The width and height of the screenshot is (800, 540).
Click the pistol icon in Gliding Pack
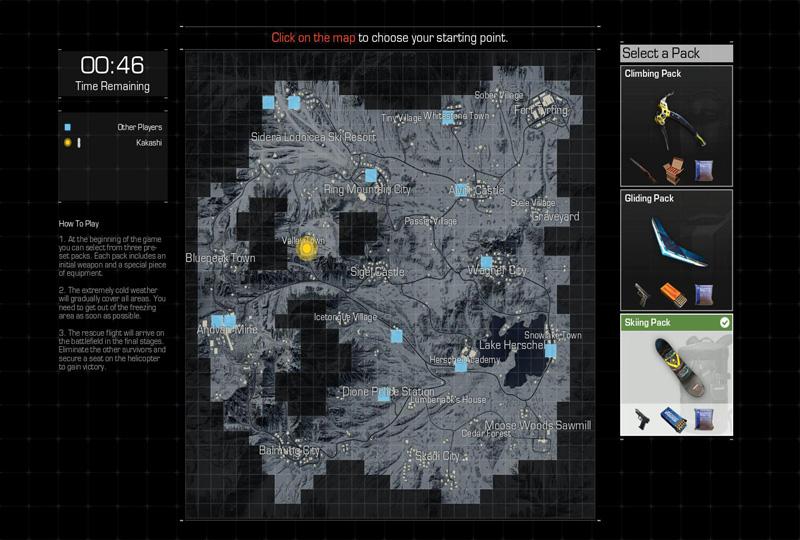[x=643, y=294]
